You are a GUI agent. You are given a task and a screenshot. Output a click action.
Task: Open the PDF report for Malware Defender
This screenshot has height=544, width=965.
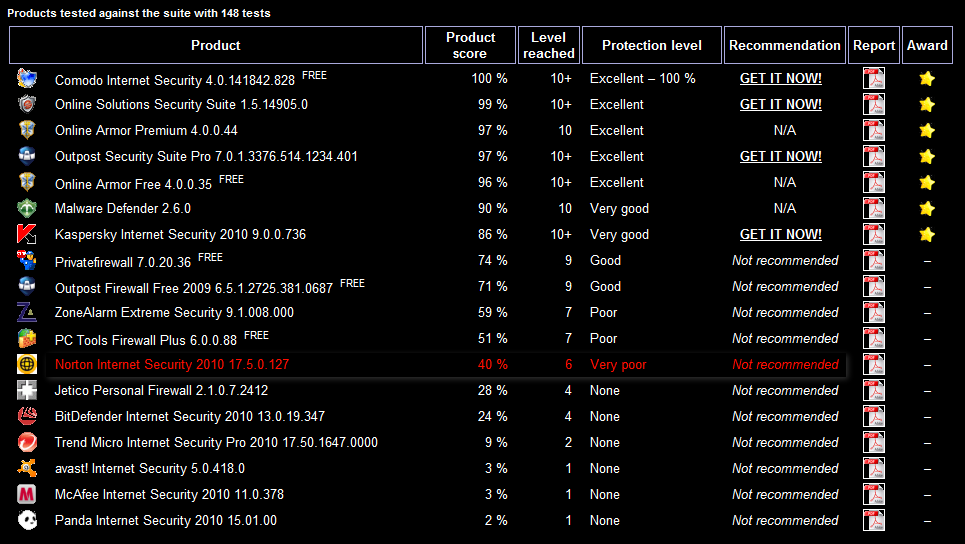tap(873, 209)
